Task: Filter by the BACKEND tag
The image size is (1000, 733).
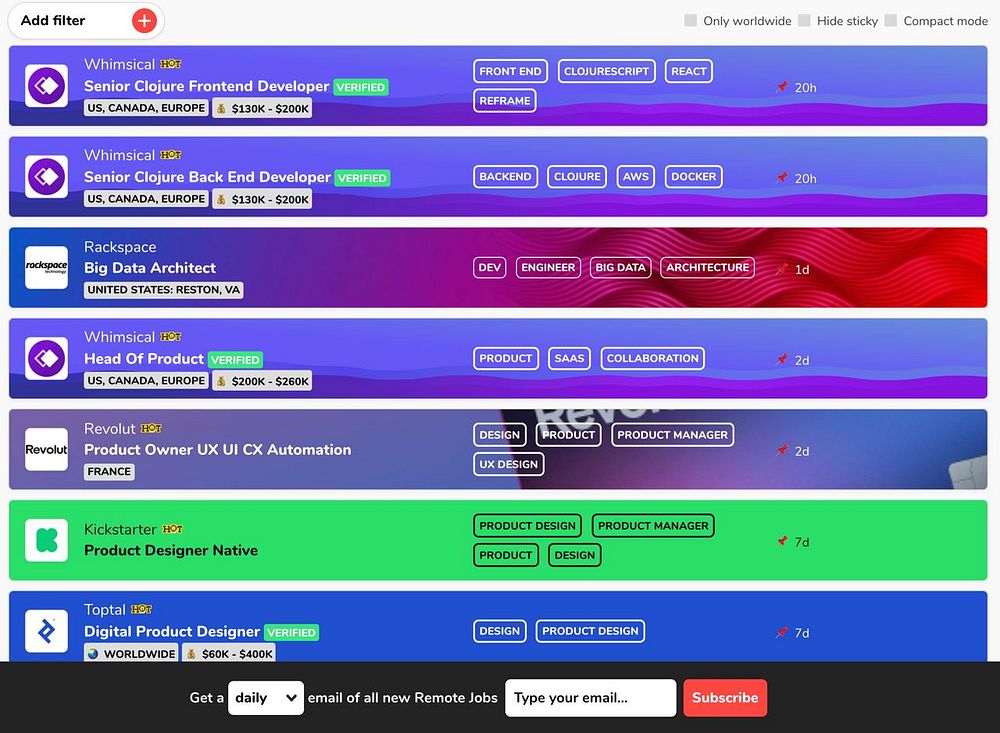Action: click(505, 177)
